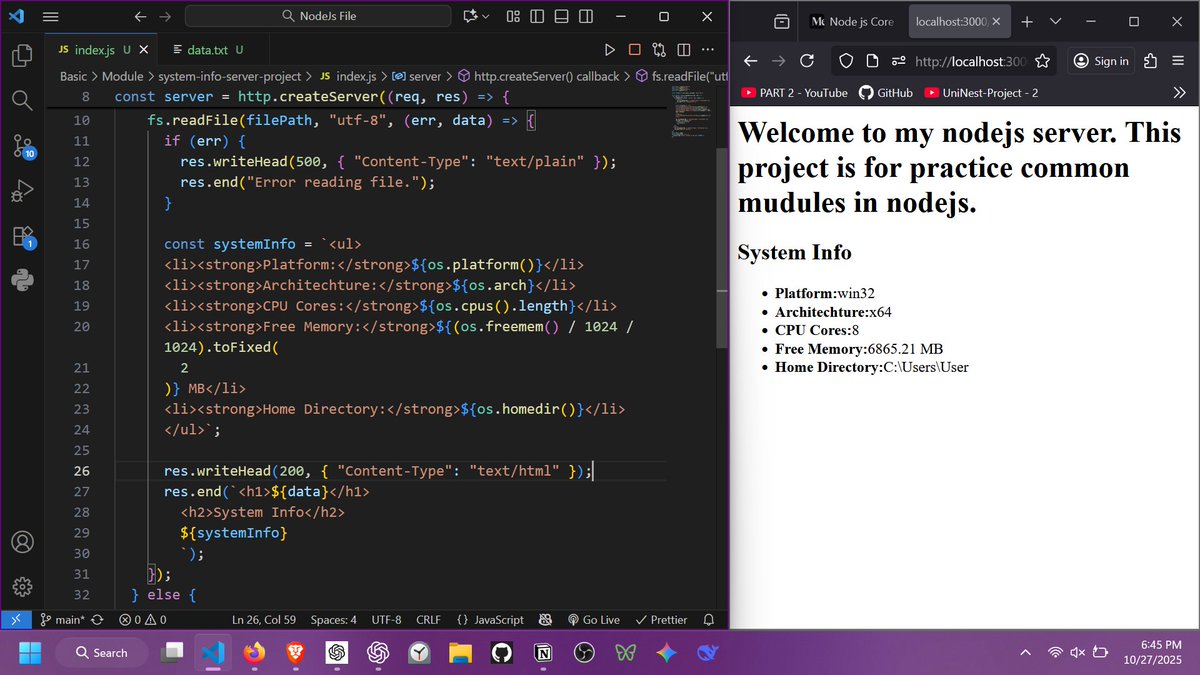Open the Search view in VS Code
The width and height of the screenshot is (1200, 675).
pos(22,100)
